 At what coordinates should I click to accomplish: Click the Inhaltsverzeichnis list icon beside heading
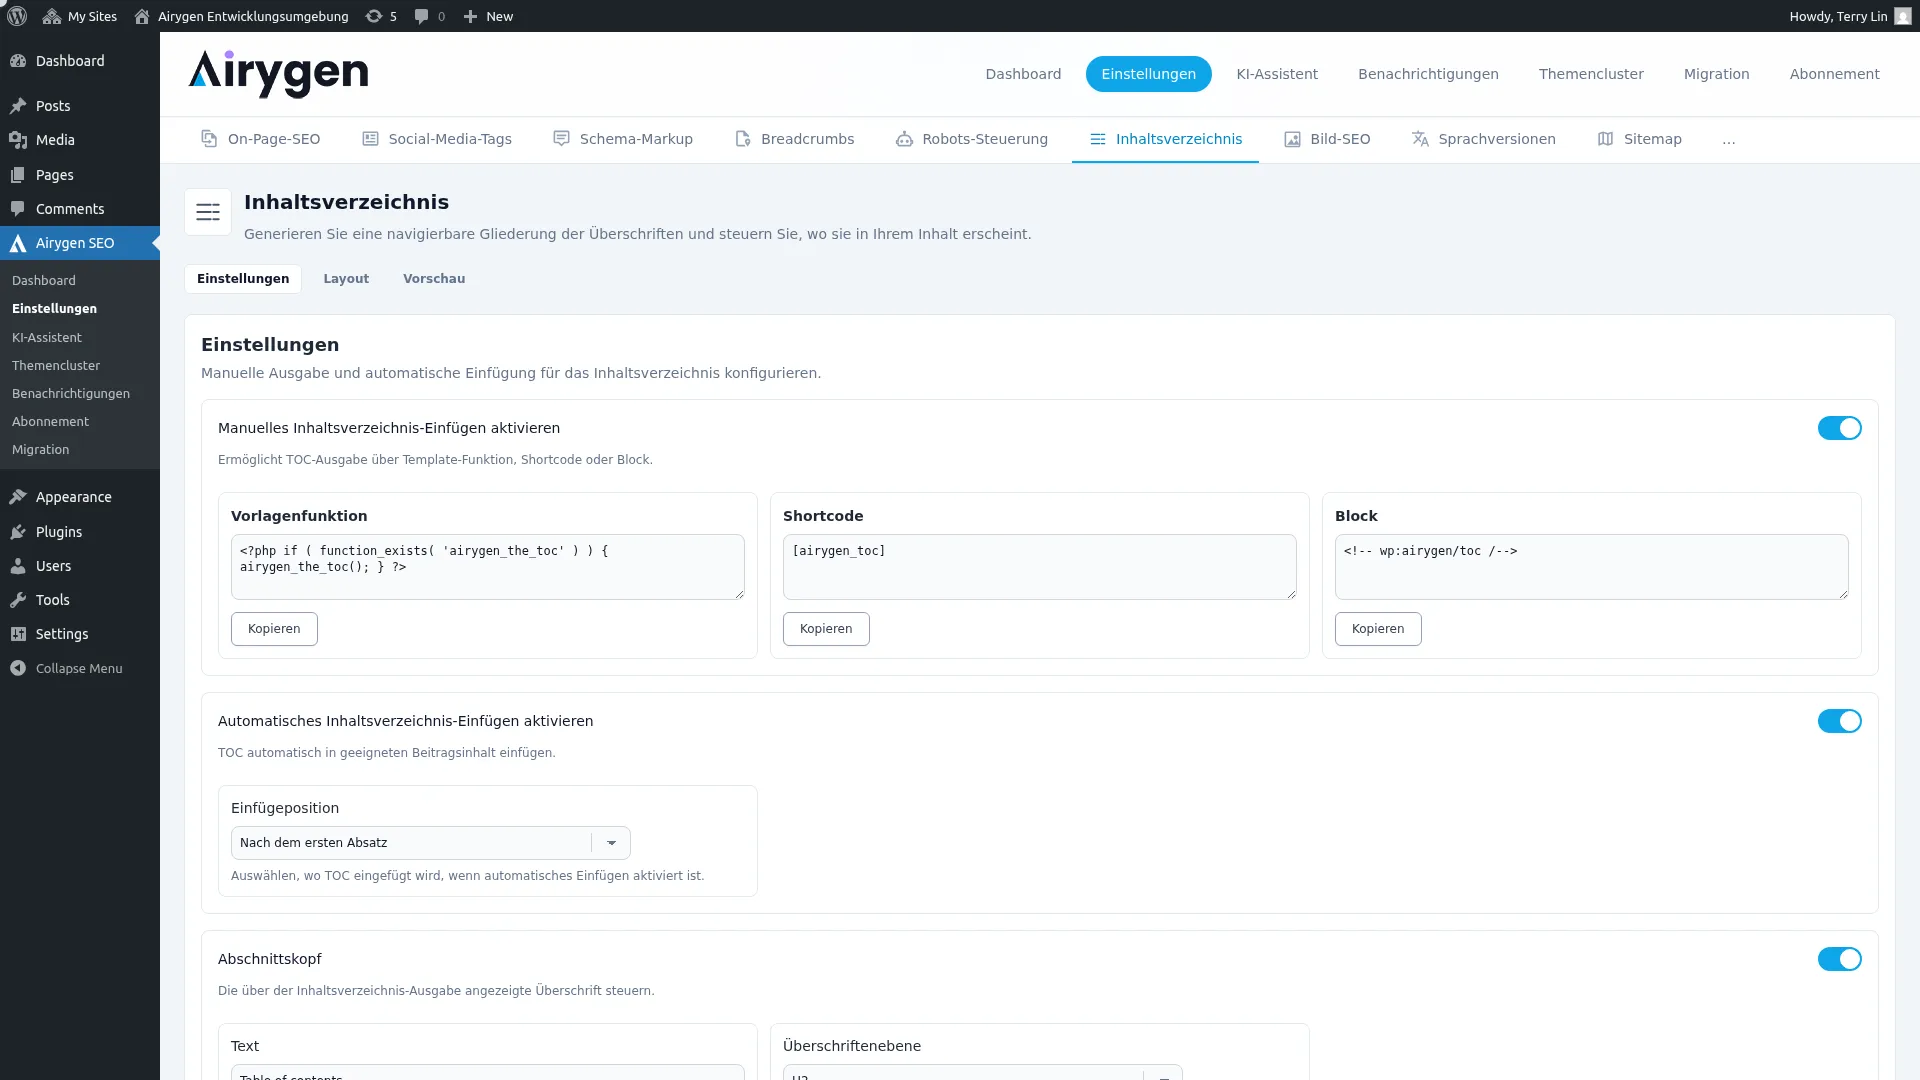[208, 212]
